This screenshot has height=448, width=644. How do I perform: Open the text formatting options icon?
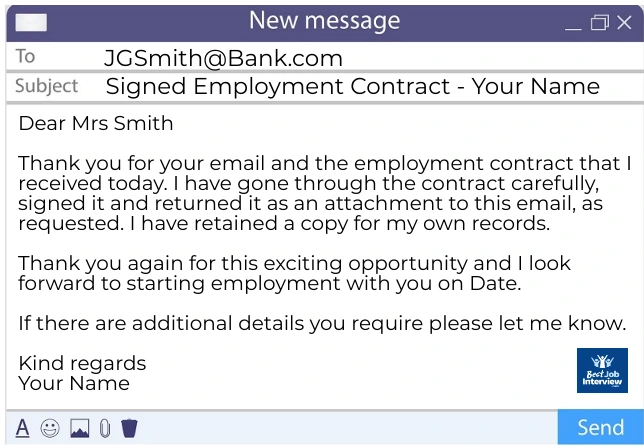pos(23,428)
